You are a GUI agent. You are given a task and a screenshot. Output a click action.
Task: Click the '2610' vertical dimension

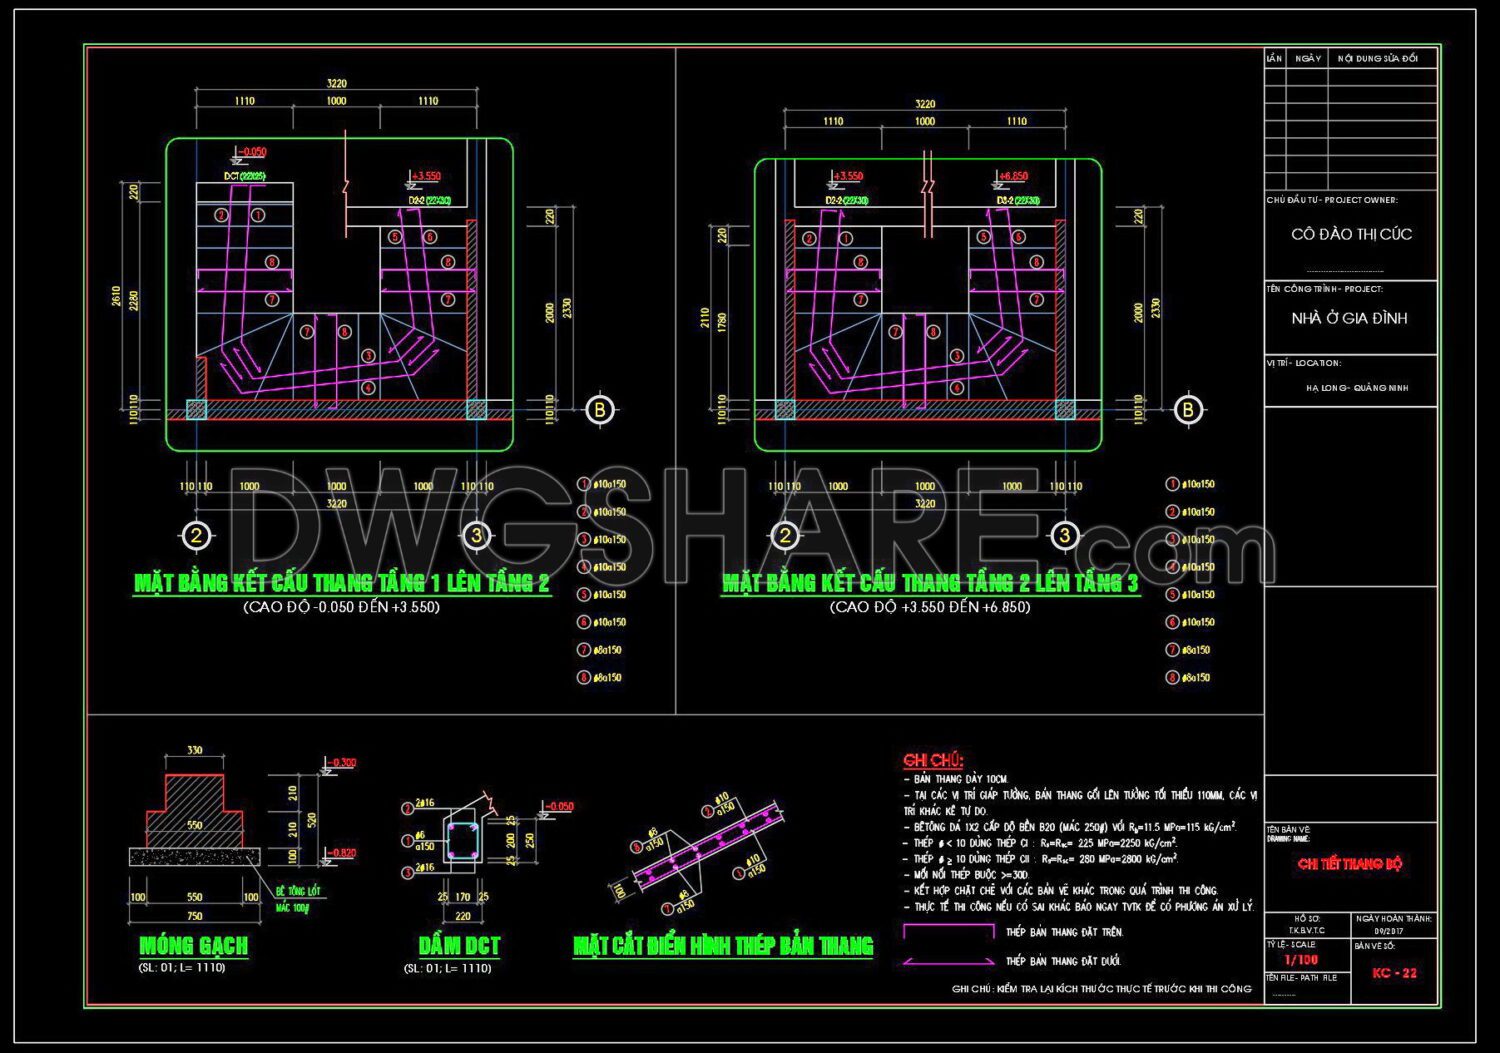tap(117, 296)
